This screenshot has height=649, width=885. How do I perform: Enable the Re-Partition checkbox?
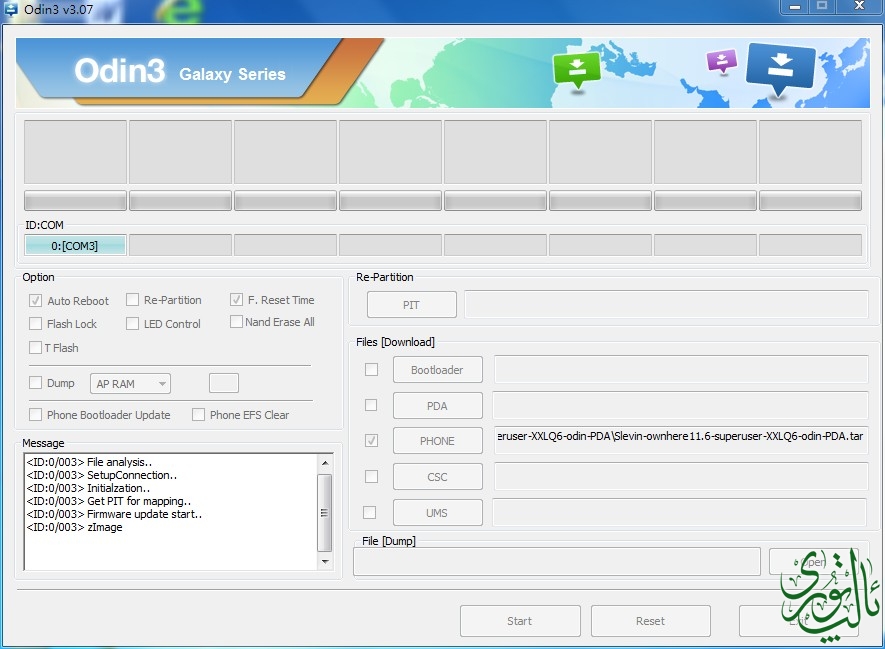132,300
